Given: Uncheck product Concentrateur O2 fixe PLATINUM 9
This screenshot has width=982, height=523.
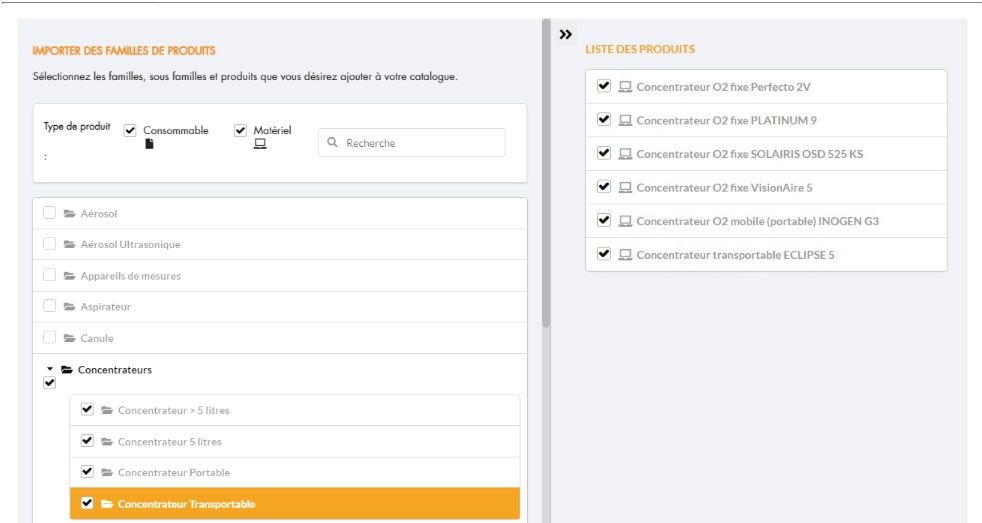Looking at the screenshot, I should tap(604, 119).
